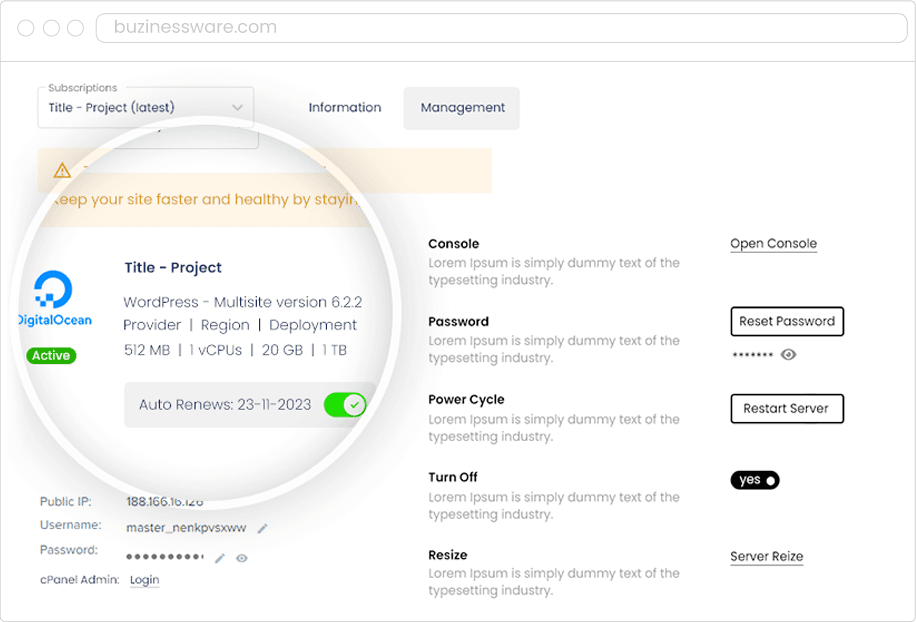Toggle the Auto Renews switch
The height and width of the screenshot is (622, 916).
[345, 405]
